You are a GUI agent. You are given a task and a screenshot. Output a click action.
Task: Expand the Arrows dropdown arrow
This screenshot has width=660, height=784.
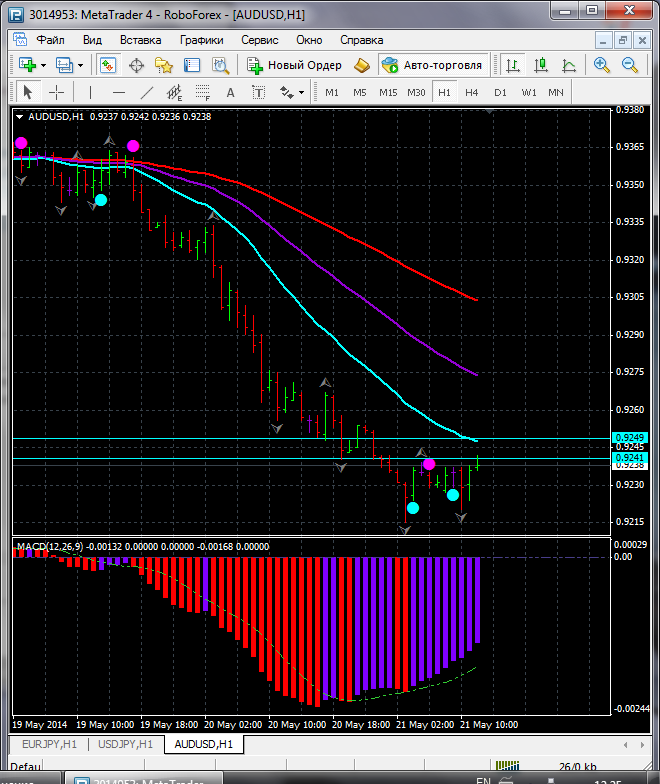coord(302,92)
